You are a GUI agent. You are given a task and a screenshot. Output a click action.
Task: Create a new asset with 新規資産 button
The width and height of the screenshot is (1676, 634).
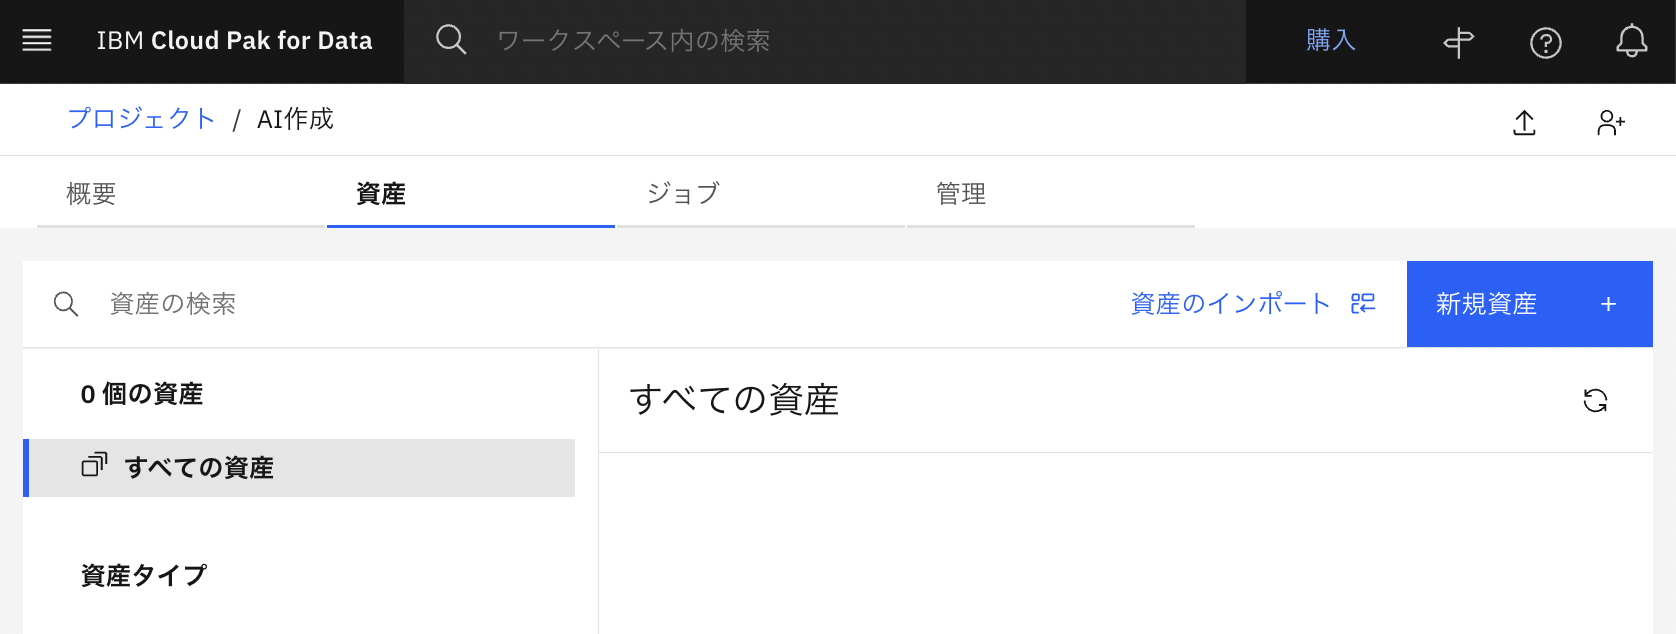click(x=1529, y=303)
